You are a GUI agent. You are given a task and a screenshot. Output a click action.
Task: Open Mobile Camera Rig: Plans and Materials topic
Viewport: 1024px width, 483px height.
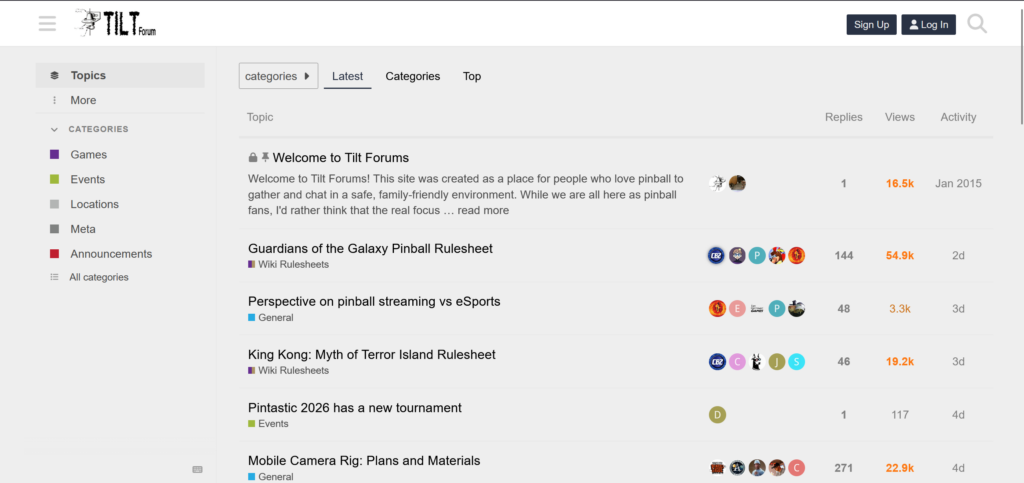[x=364, y=461]
